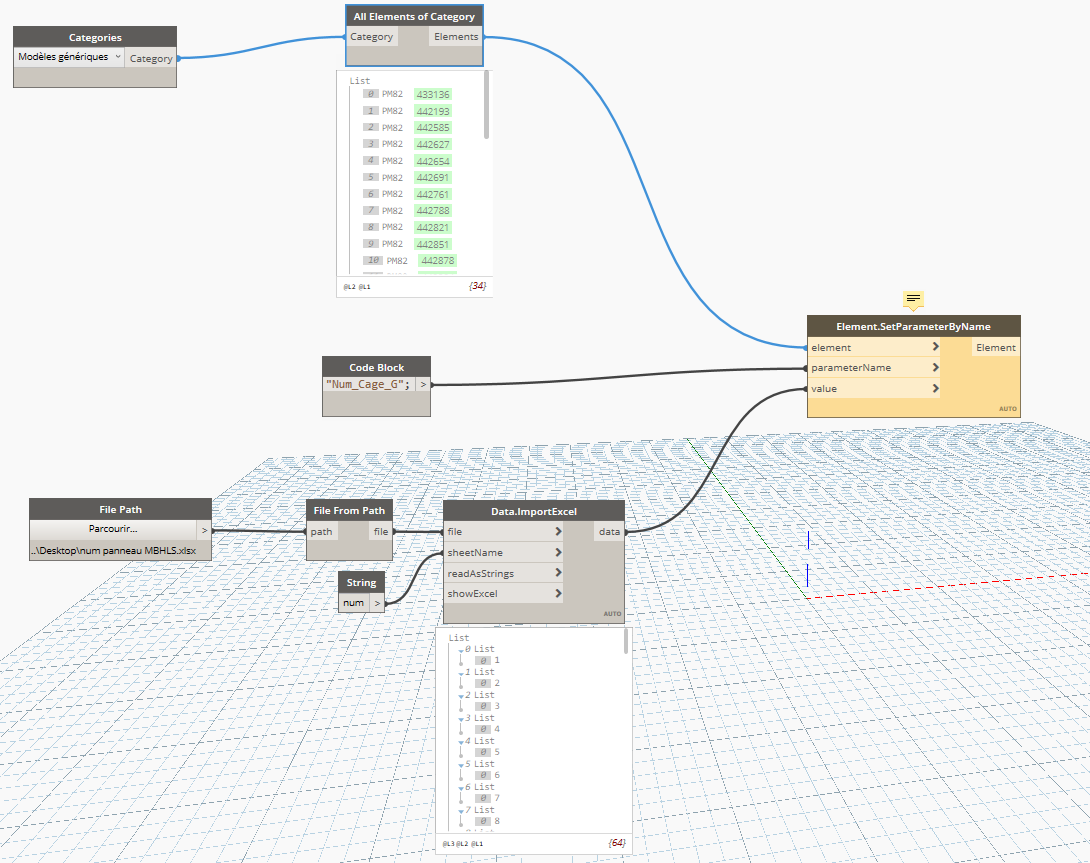This screenshot has width=1090, height=863.
Task: Click the sheetName port chevron on Data.ImportExcel
Action: click(x=558, y=553)
